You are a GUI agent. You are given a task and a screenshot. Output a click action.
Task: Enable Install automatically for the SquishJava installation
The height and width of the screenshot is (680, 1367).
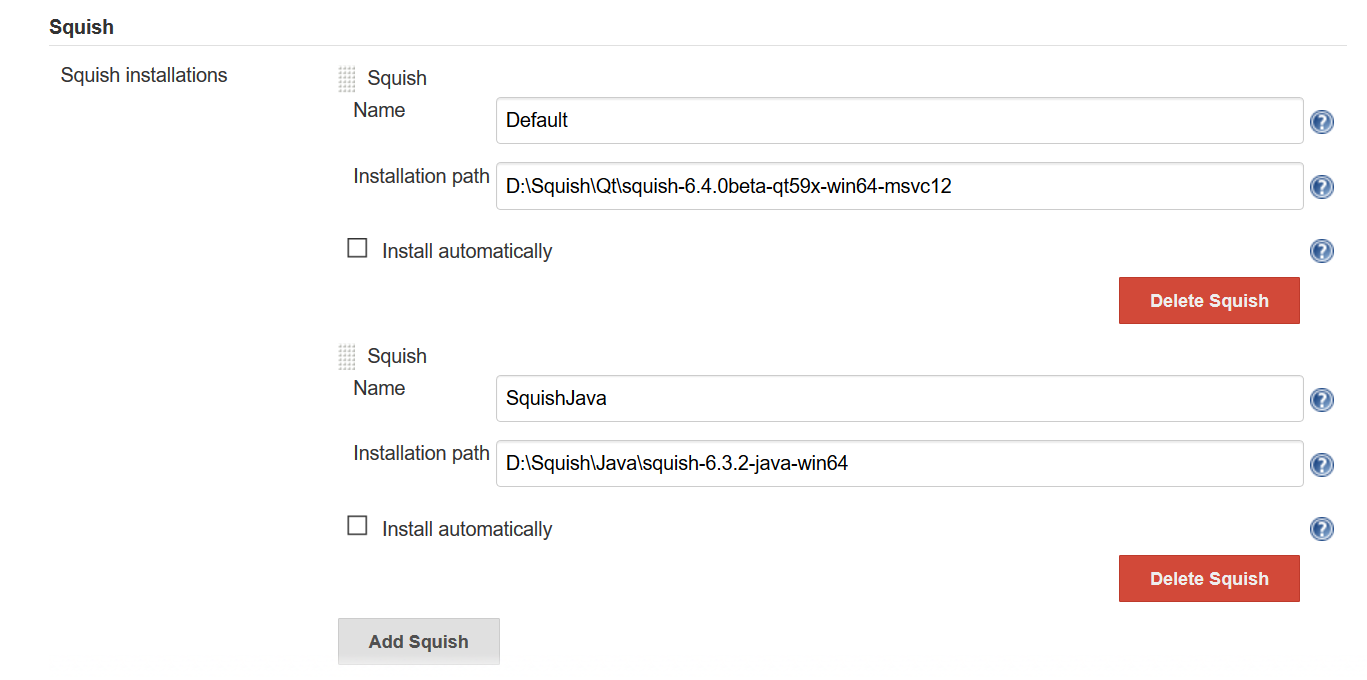(x=357, y=526)
